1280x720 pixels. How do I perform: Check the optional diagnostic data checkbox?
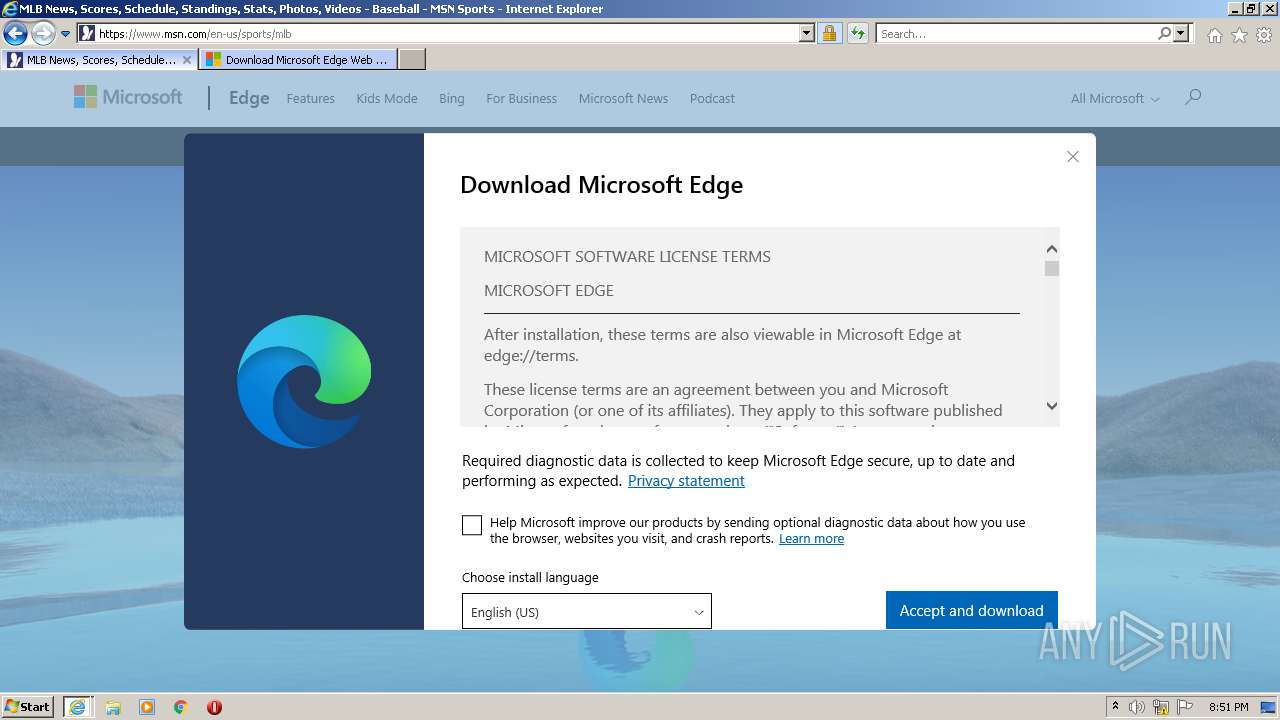tap(472, 525)
